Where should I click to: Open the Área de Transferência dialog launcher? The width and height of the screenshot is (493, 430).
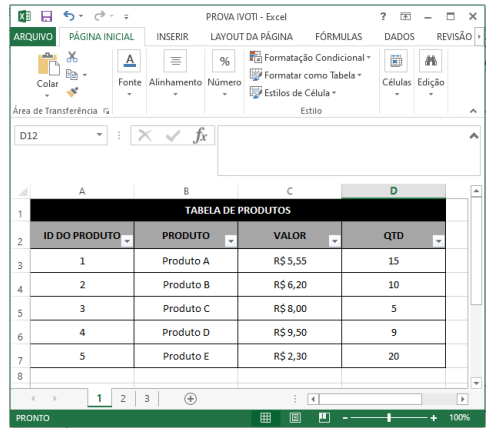click(106, 111)
